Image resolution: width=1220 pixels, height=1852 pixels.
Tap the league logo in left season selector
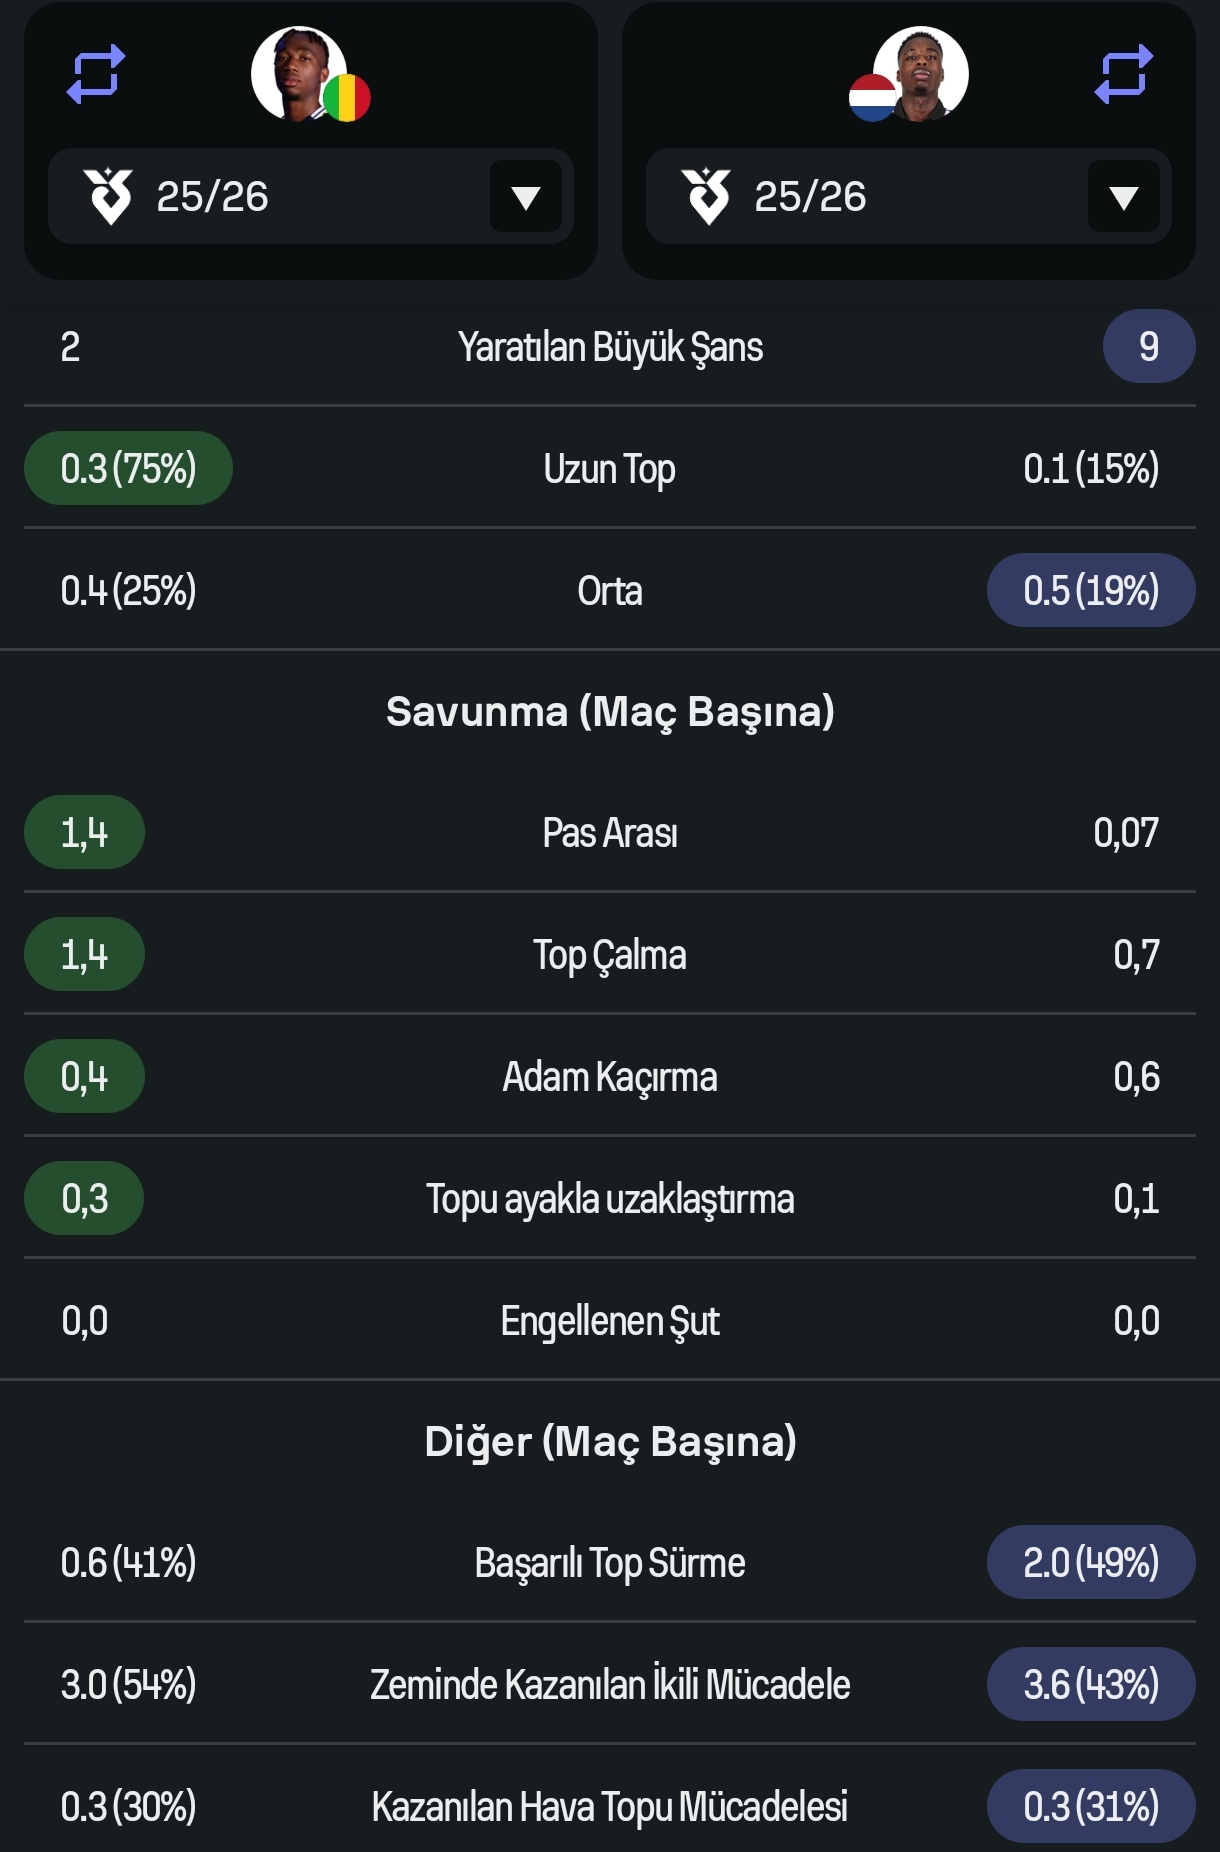tap(108, 196)
